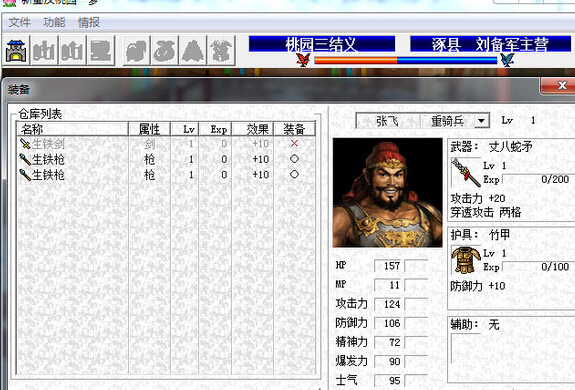This screenshot has width=575, height=390.
Task: Sort warehouse list by 装备 column
Action: (294, 129)
